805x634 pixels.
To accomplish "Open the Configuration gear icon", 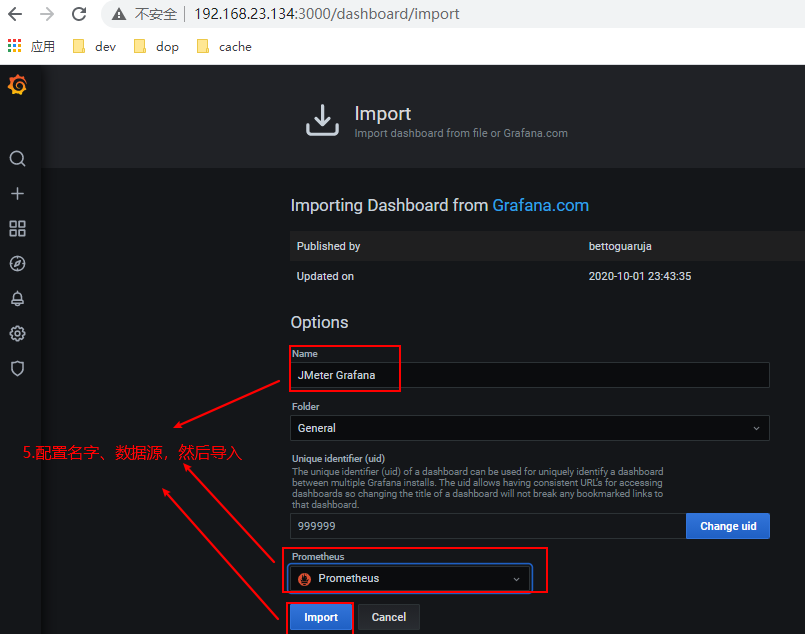I will pyautogui.click(x=17, y=334).
